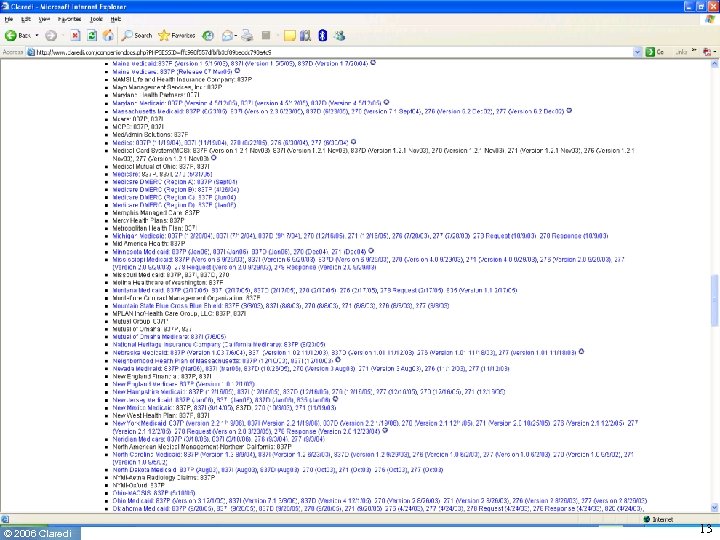720x540 pixels.
Task: Open the North Dakota Medicaid link
Action: (278, 470)
